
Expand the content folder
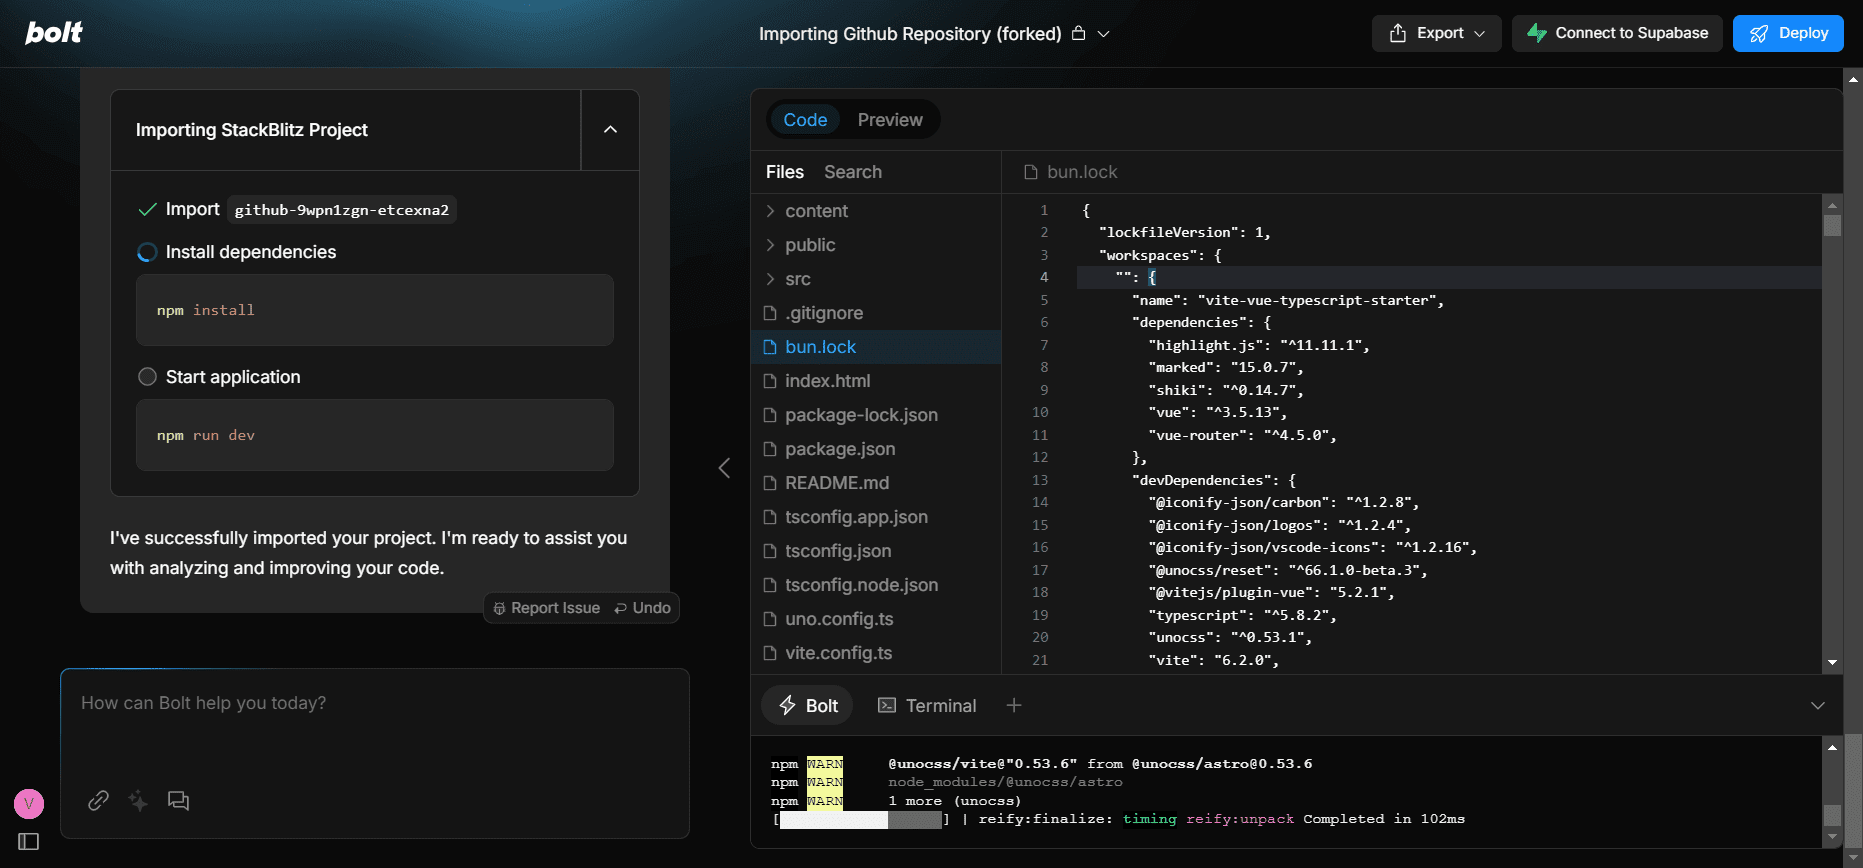(876, 211)
